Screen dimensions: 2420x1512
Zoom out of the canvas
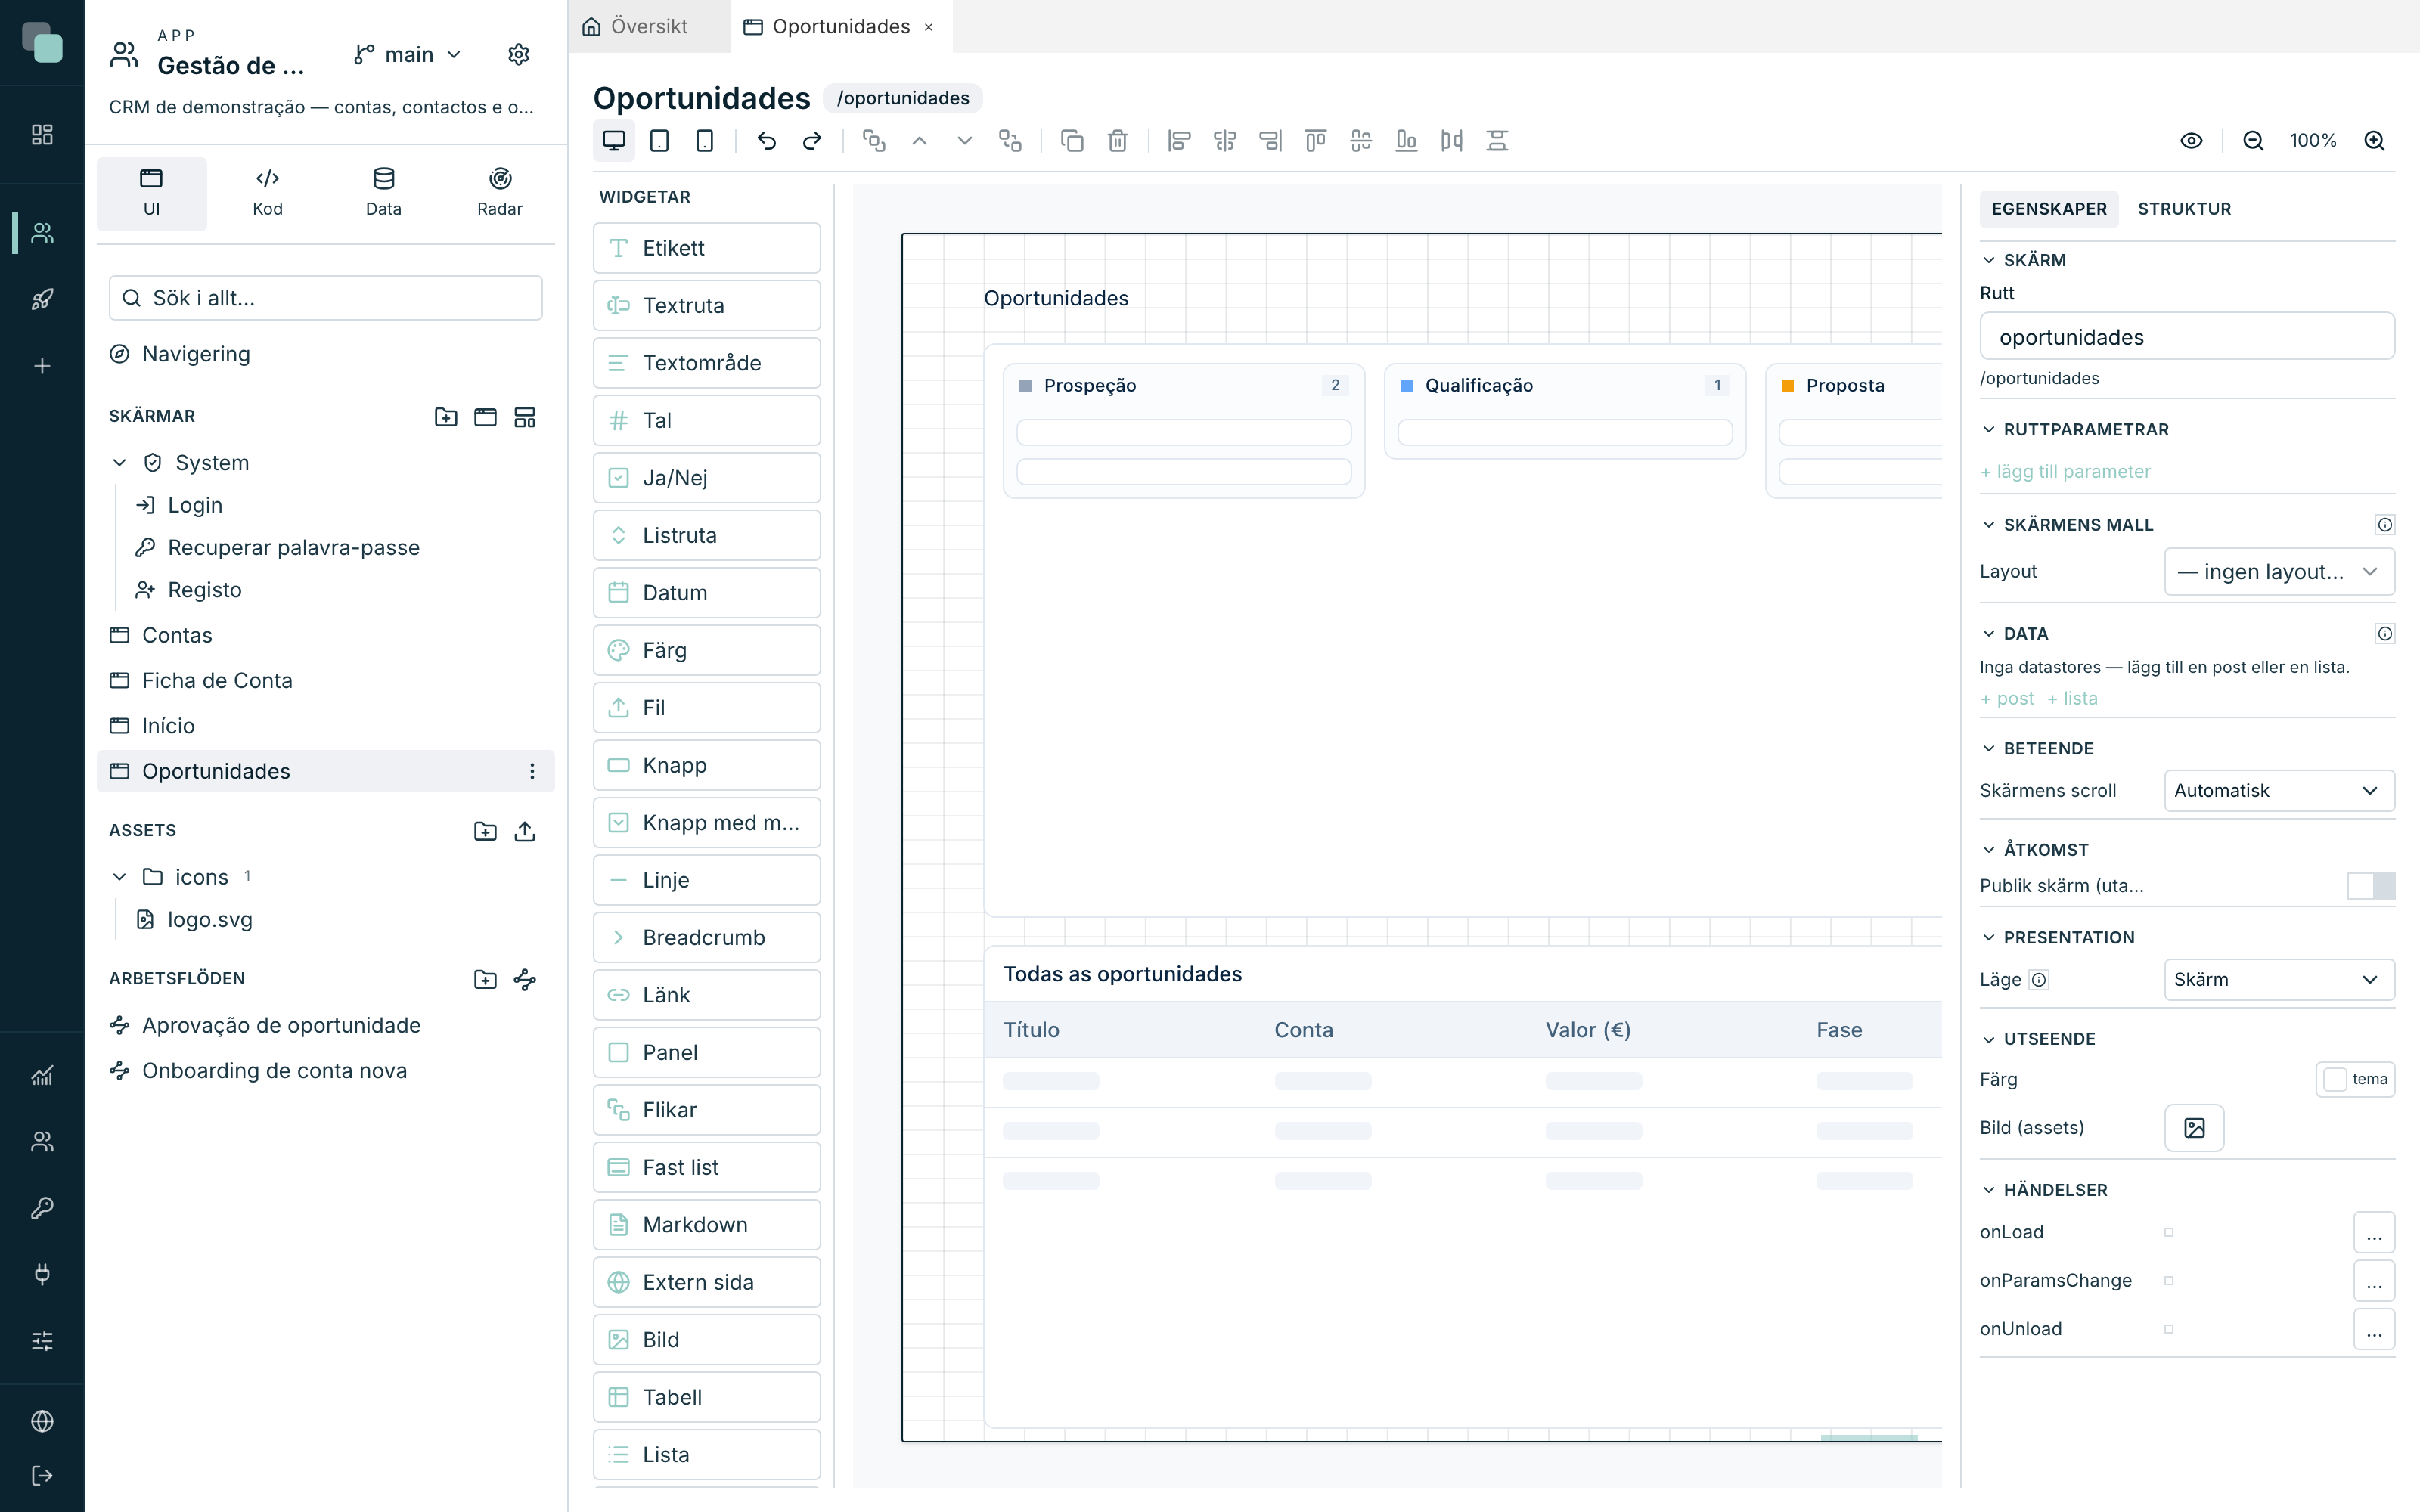(2253, 141)
